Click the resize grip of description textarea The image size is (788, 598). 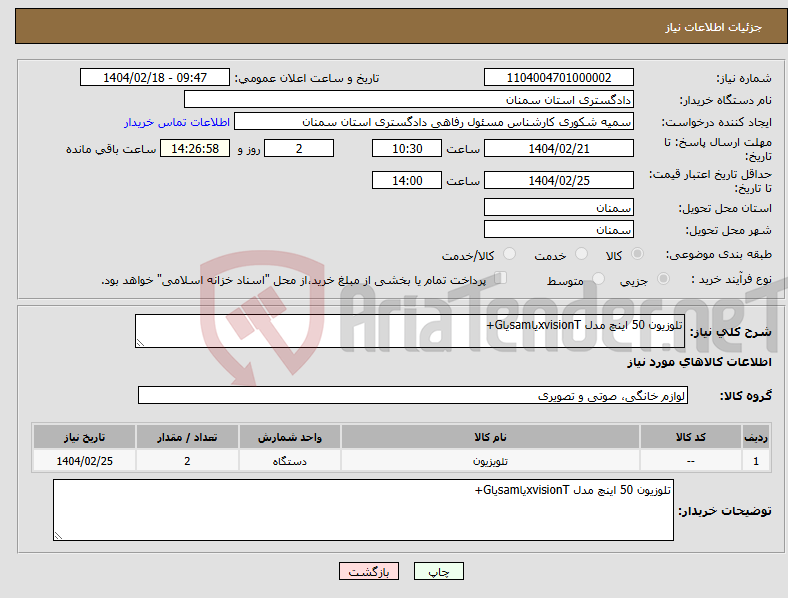click(140, 343)
